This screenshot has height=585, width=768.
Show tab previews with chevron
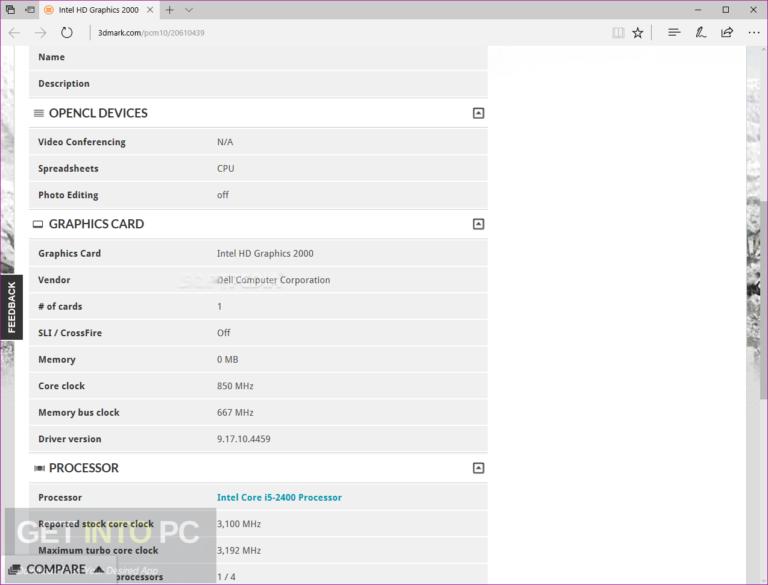click(x=189, y=10)
